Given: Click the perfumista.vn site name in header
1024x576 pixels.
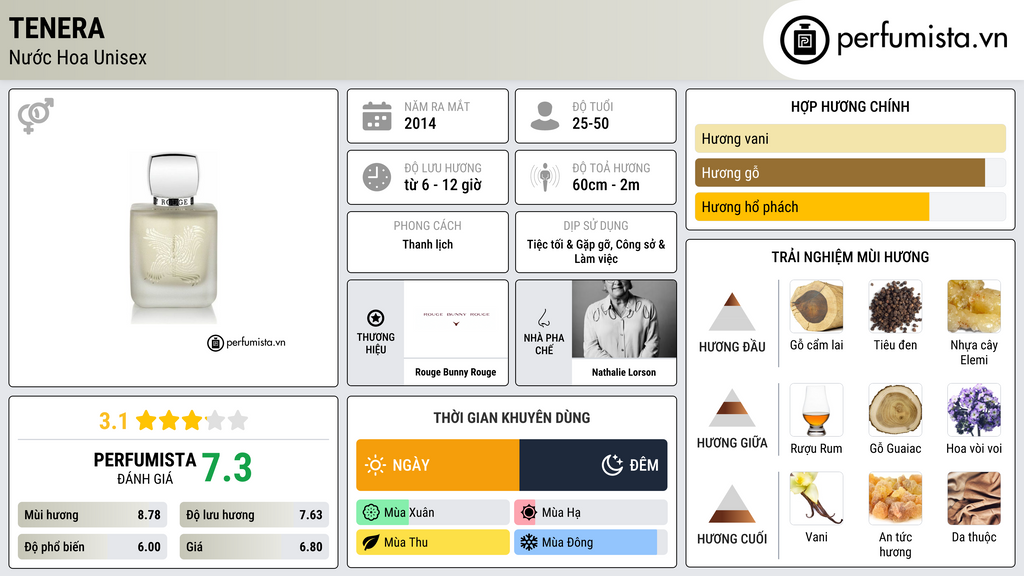Looking at the screenshot, I should click(x=922, y=39).
